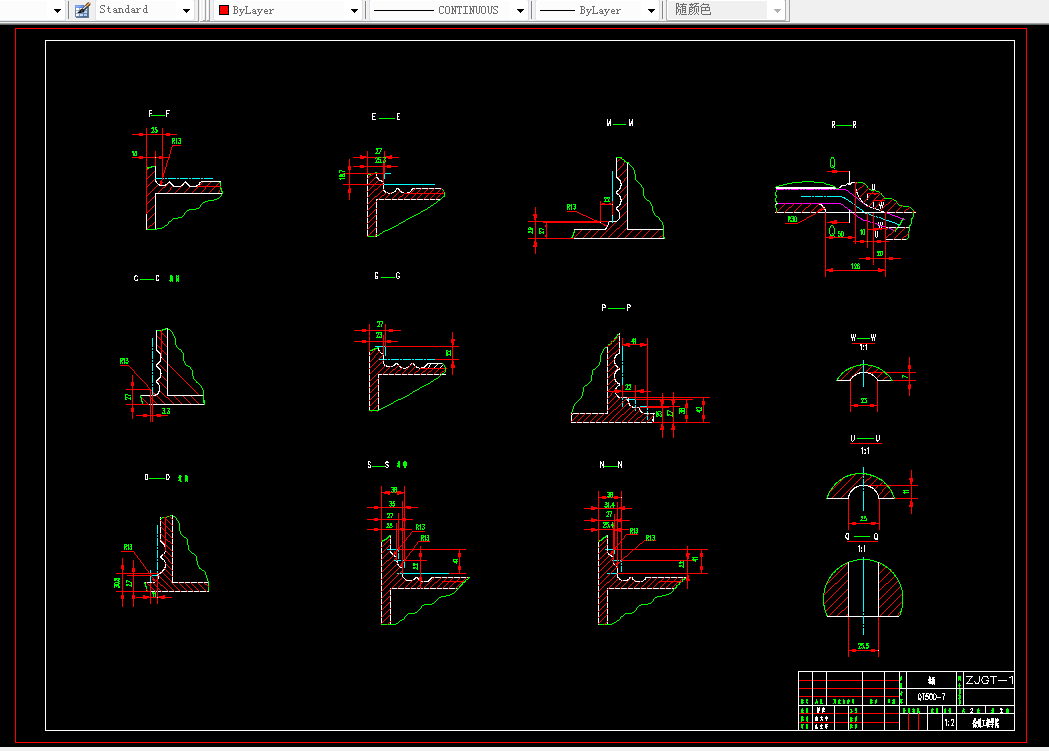Select the P—P section label
1049x751 pixels.
[616, 308]
